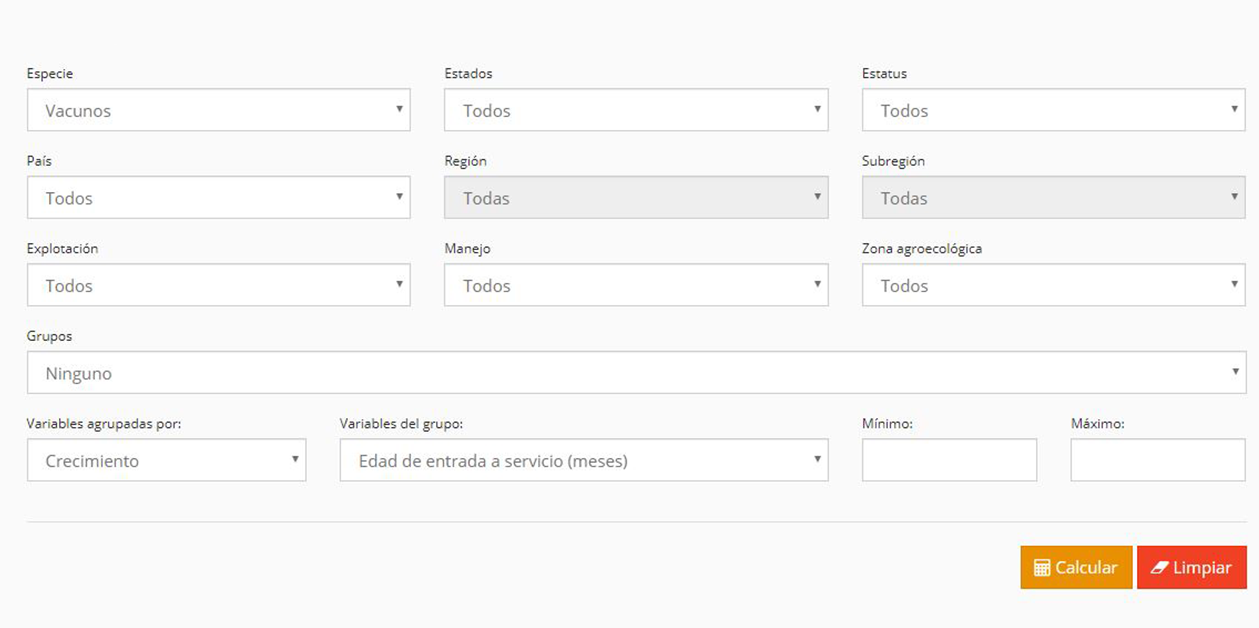Click the Zona agroecológica label
This screenshot has height=628, width=1259.
click(922, 249)
